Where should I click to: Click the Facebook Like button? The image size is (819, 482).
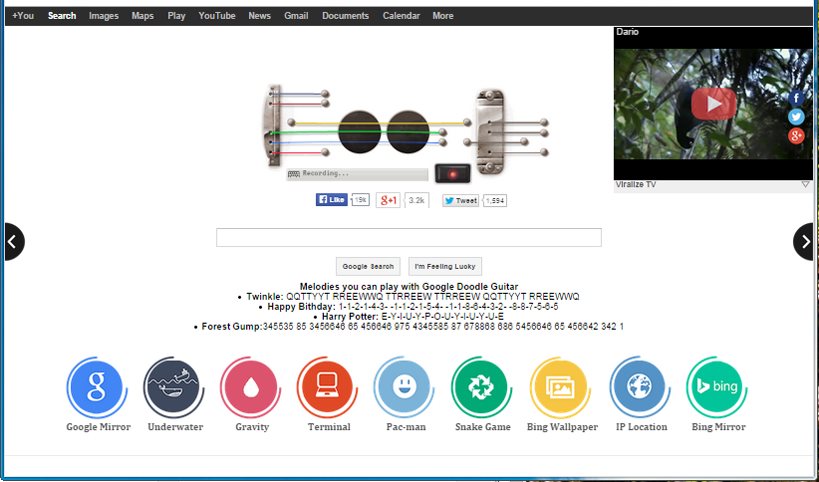(x=332, y=199)
